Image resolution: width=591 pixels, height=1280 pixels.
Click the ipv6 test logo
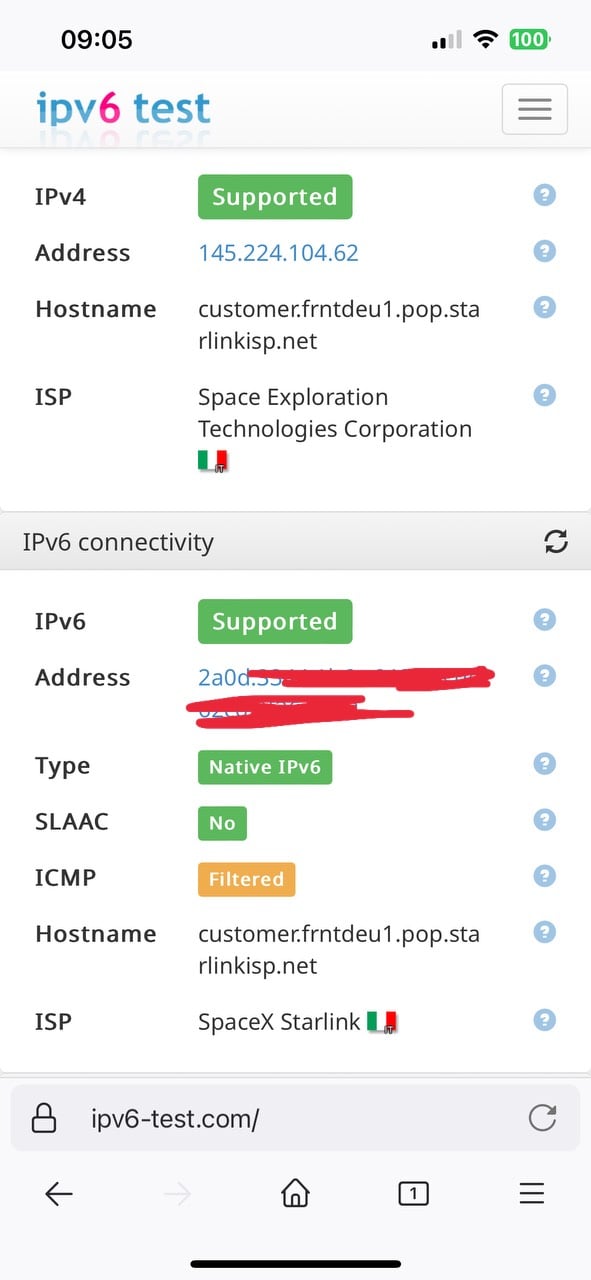pyautogui.click(x=123, y=108)
